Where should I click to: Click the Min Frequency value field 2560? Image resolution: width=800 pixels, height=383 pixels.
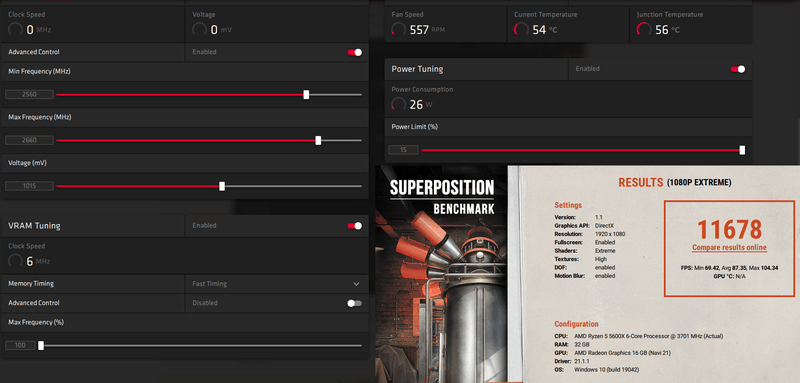(29, 94)
